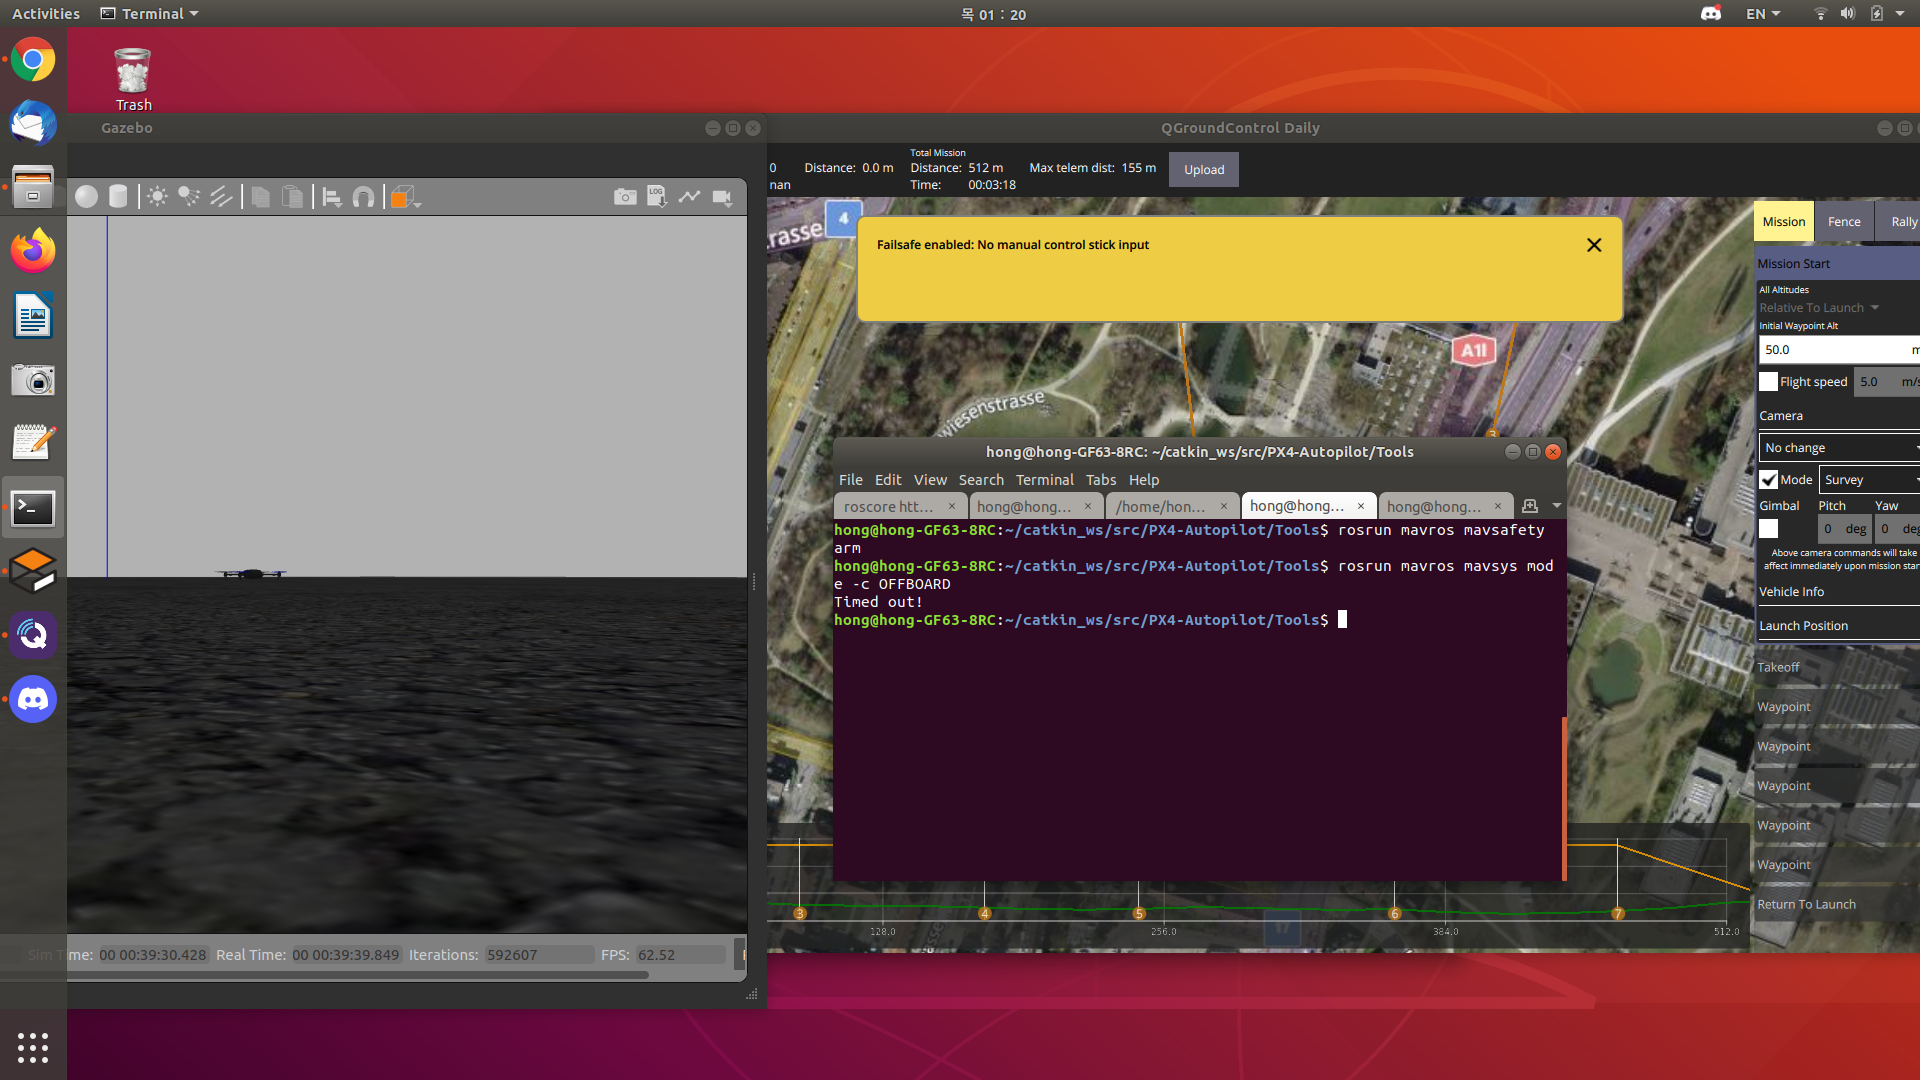Take a Gazebo screenshot with camera icon
Image resolution: width=1920 pixels, height=1080 pixels.
625,197
